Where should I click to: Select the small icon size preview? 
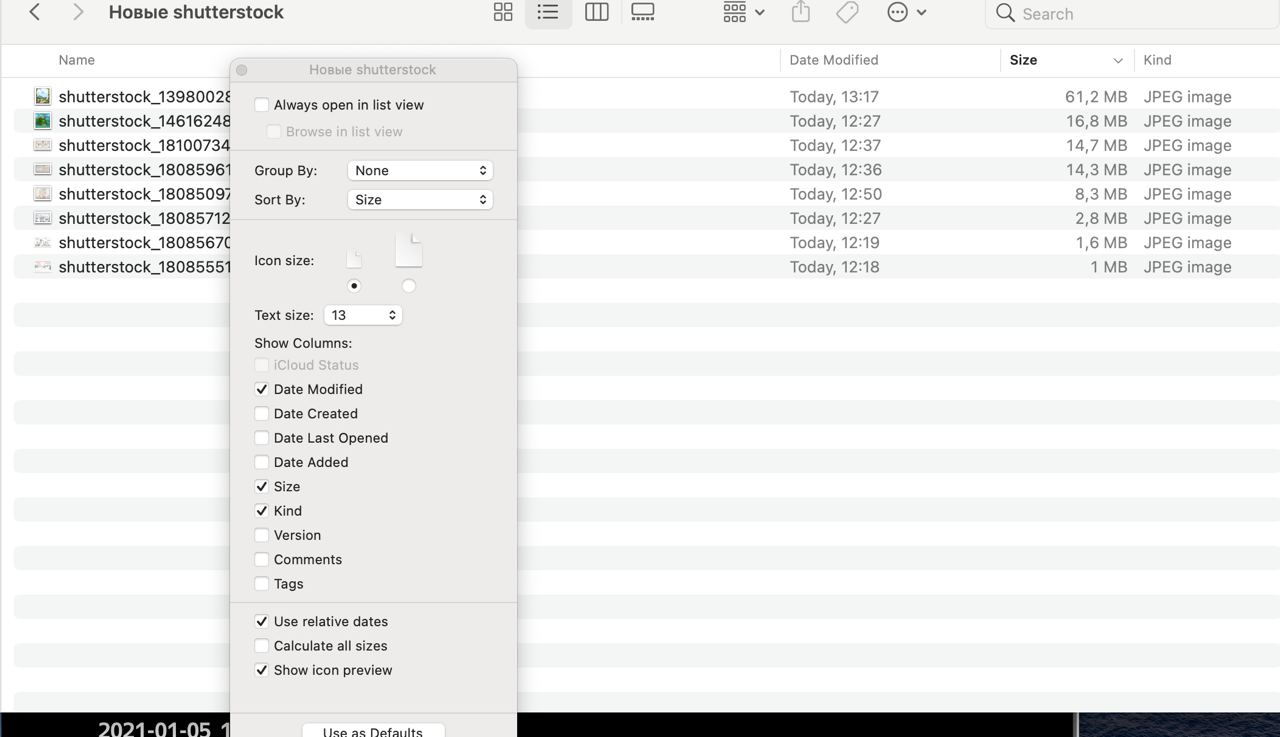click(x=354, y=259)
